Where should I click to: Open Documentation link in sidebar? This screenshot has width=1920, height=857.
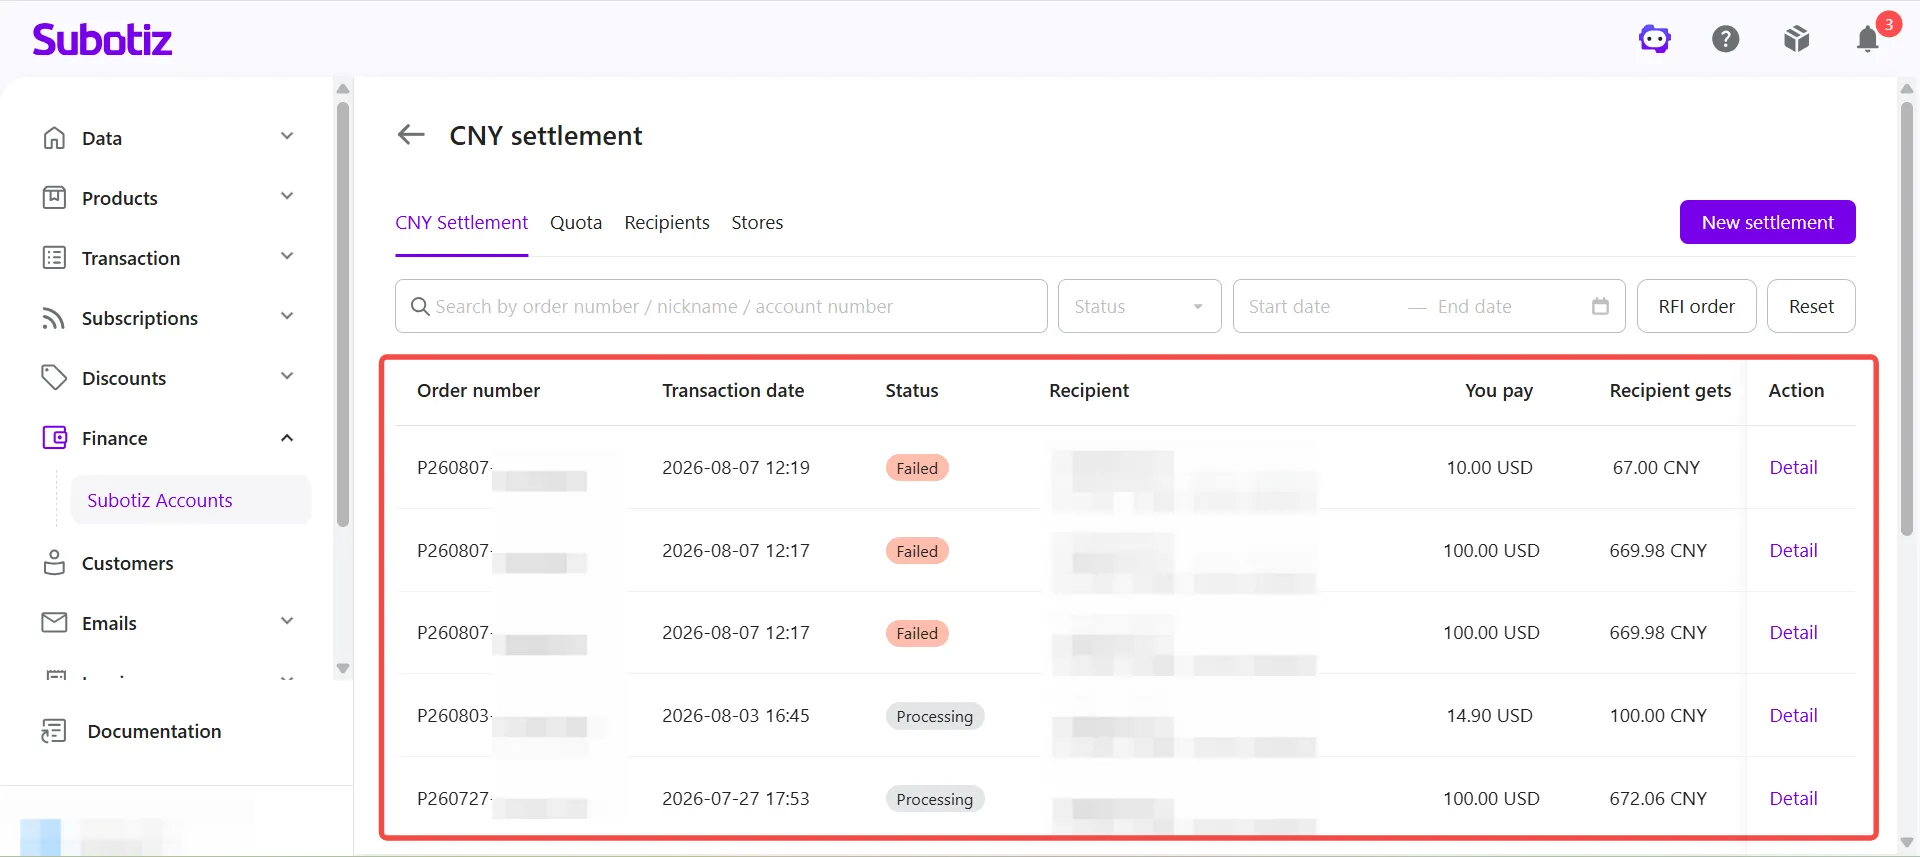click(x=154, y=731)
